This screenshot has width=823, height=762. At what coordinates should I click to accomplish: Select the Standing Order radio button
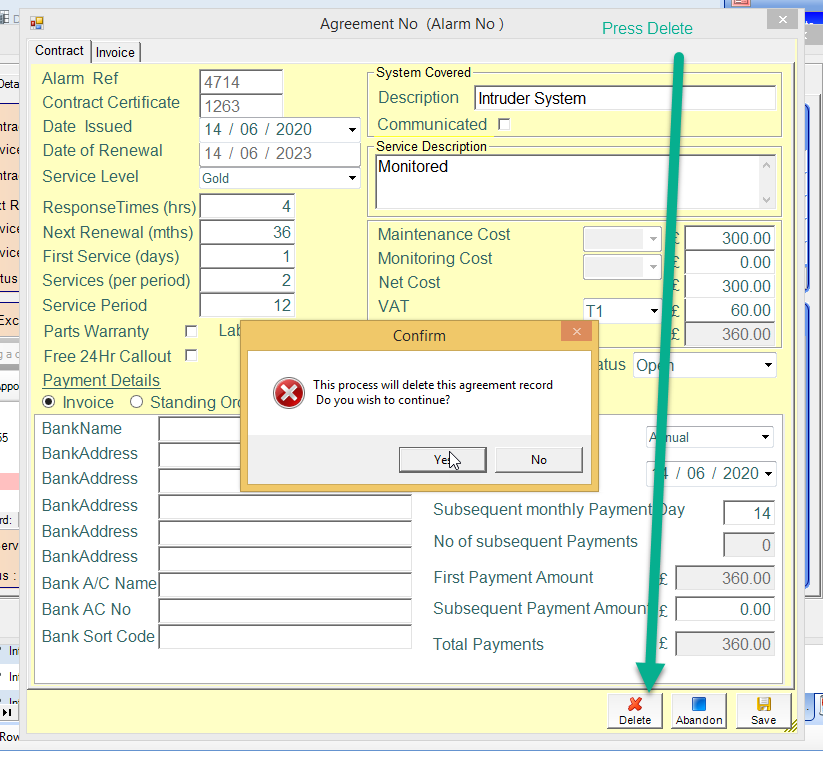pos(136,402)
